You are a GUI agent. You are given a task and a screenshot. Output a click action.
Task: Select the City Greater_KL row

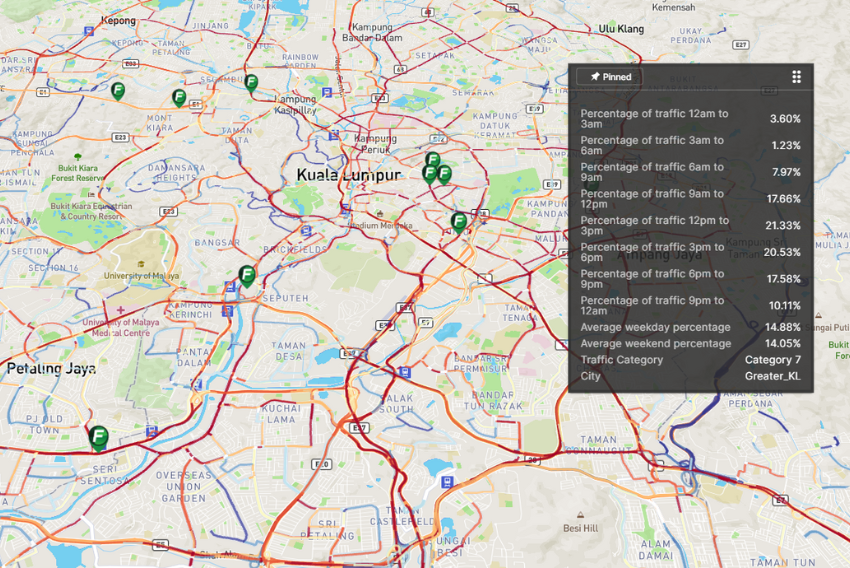pyautogui.click(x=690, y=376)
